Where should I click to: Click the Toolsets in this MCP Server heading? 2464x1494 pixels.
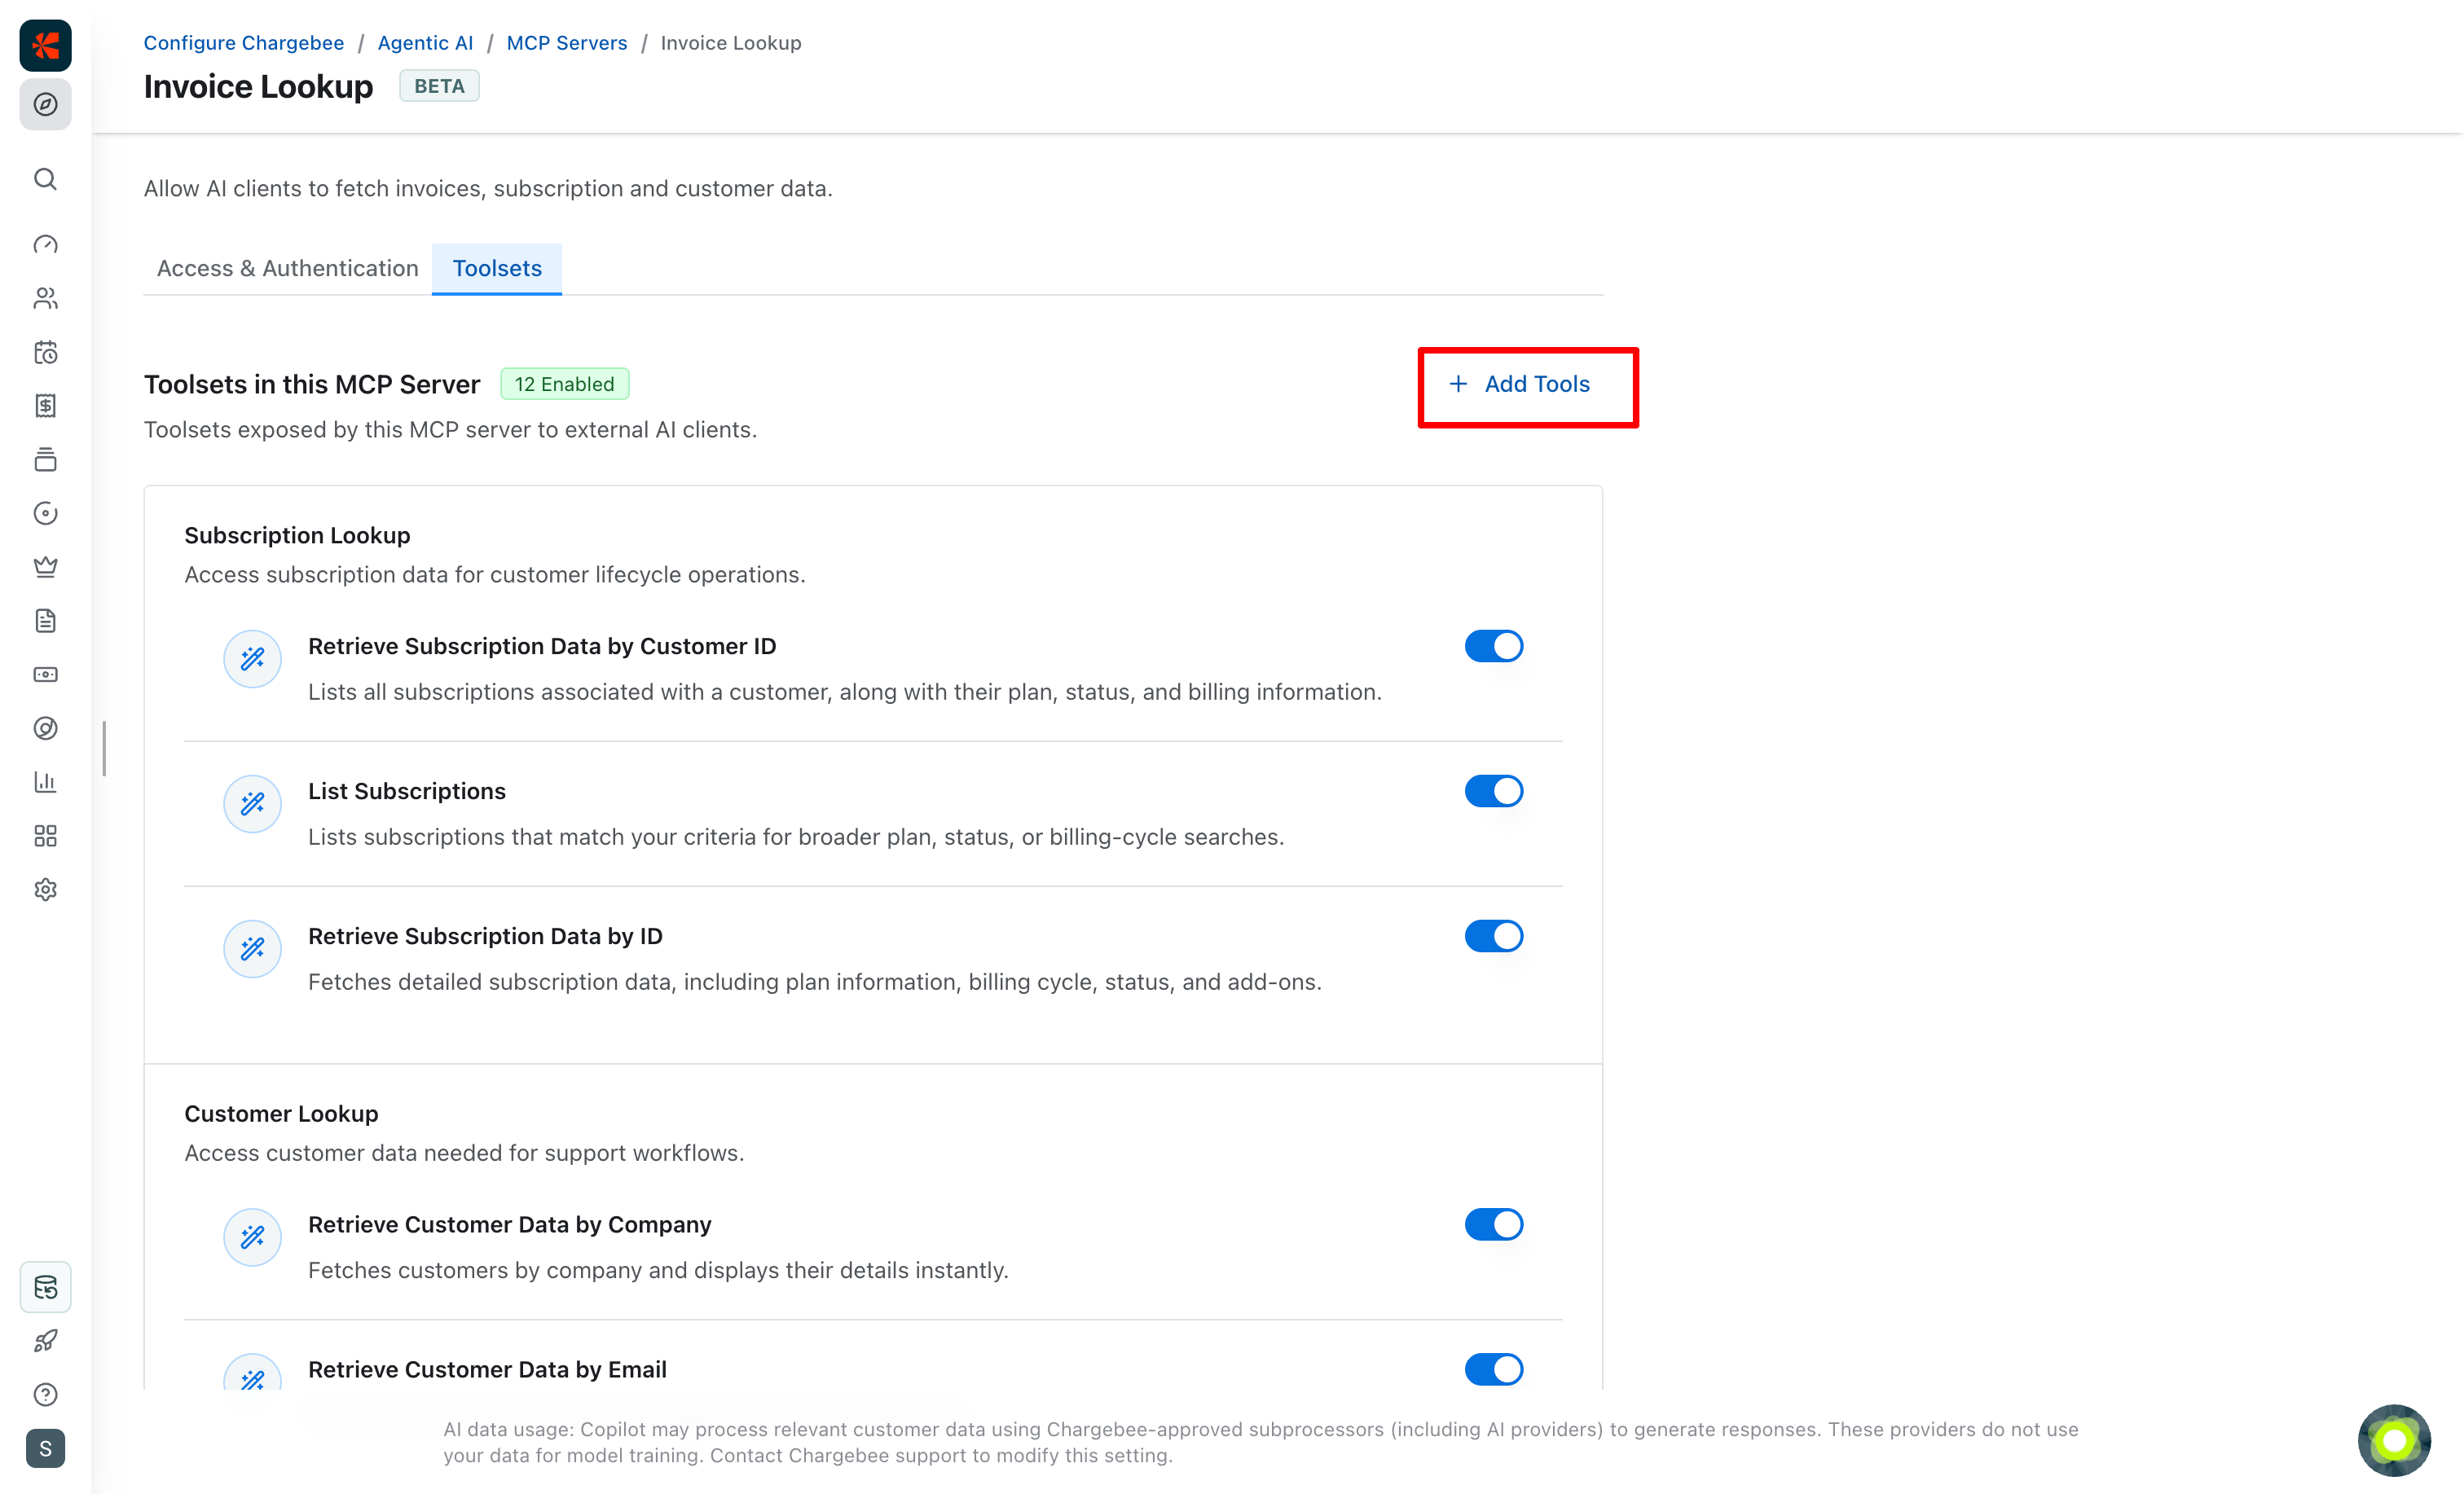pos(312,385)
